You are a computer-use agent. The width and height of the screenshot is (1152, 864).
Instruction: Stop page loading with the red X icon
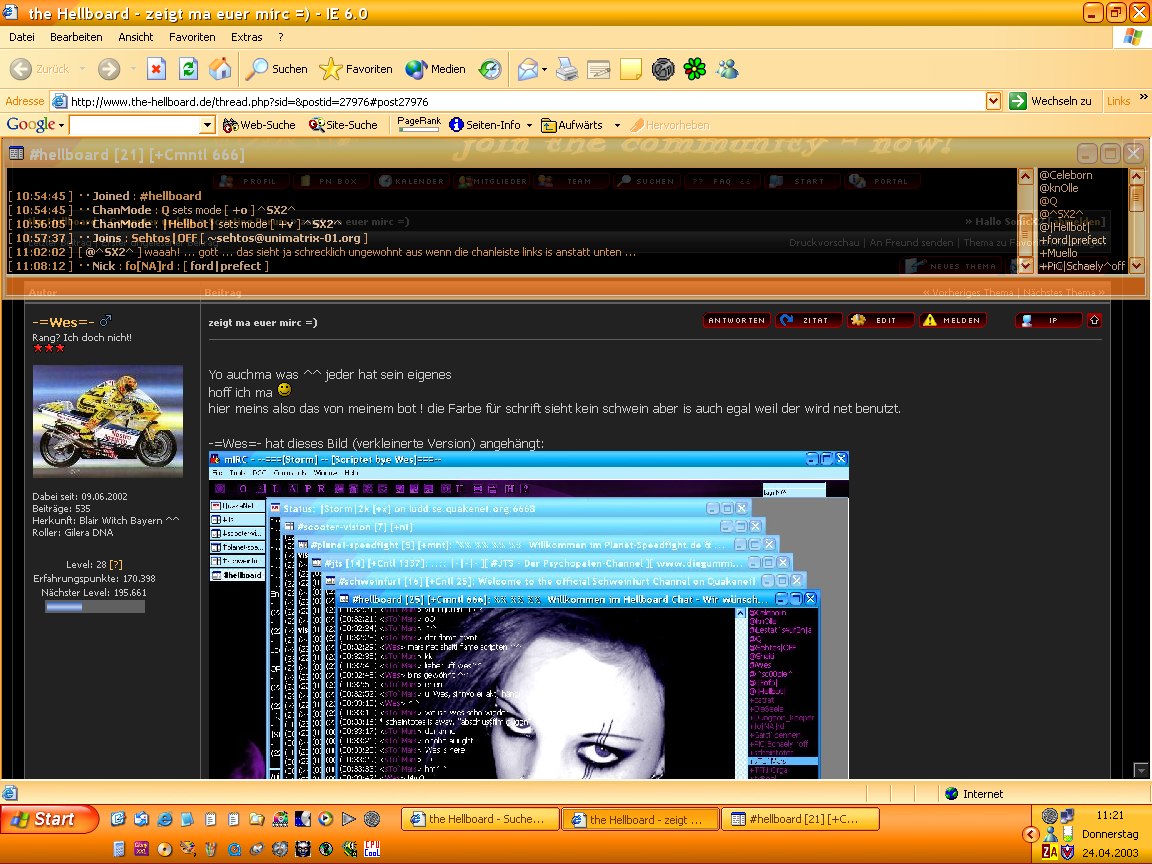[x=156, y=69]
